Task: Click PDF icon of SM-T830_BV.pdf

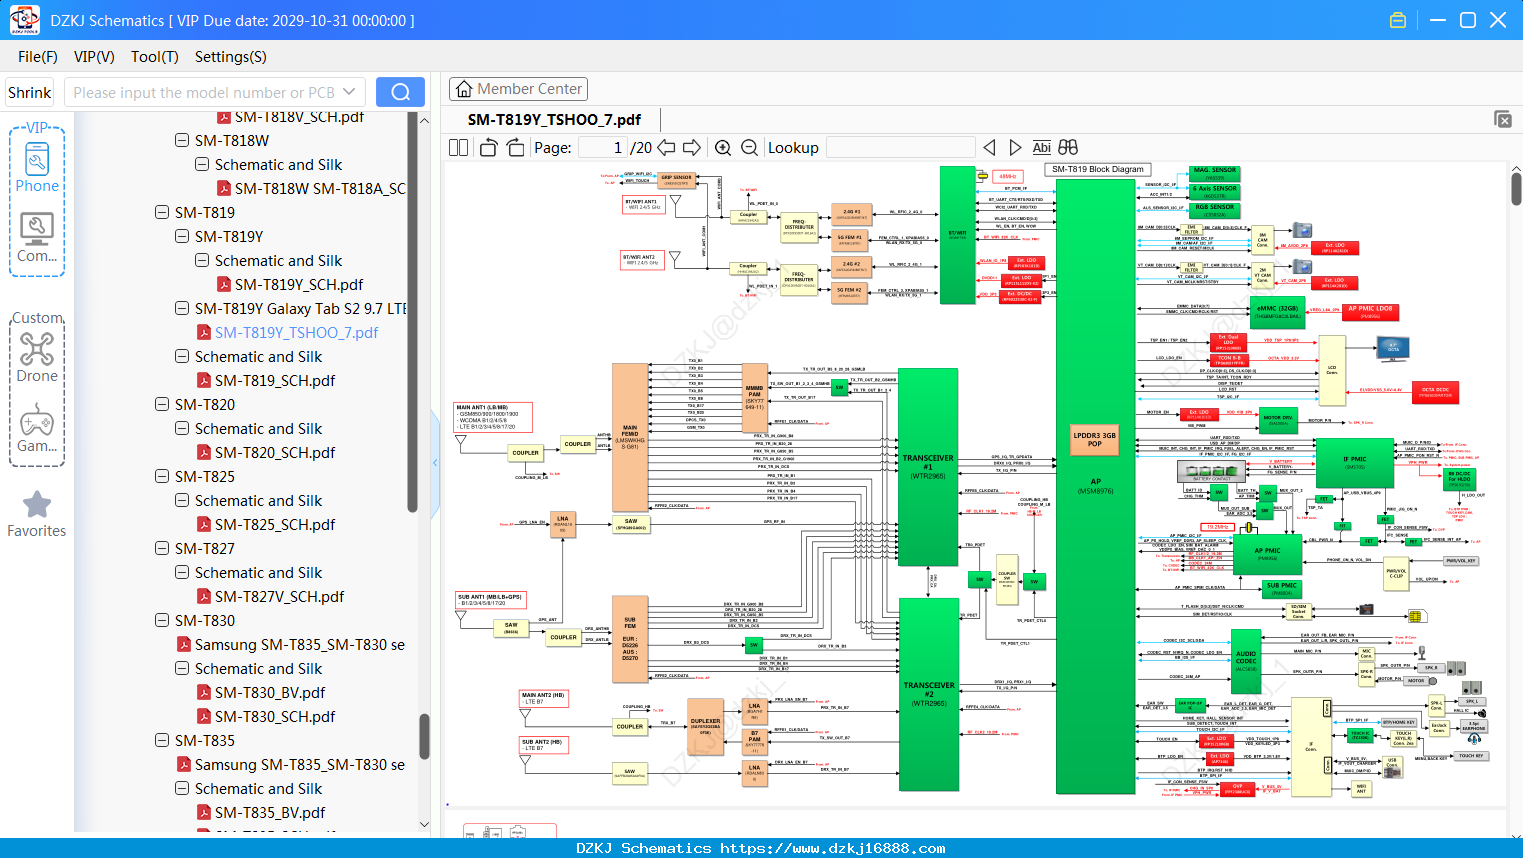Action: (x=204, y=693)
